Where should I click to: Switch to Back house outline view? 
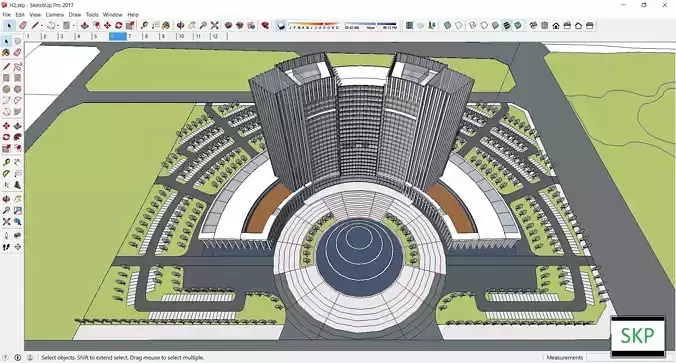tap(578, 25)
